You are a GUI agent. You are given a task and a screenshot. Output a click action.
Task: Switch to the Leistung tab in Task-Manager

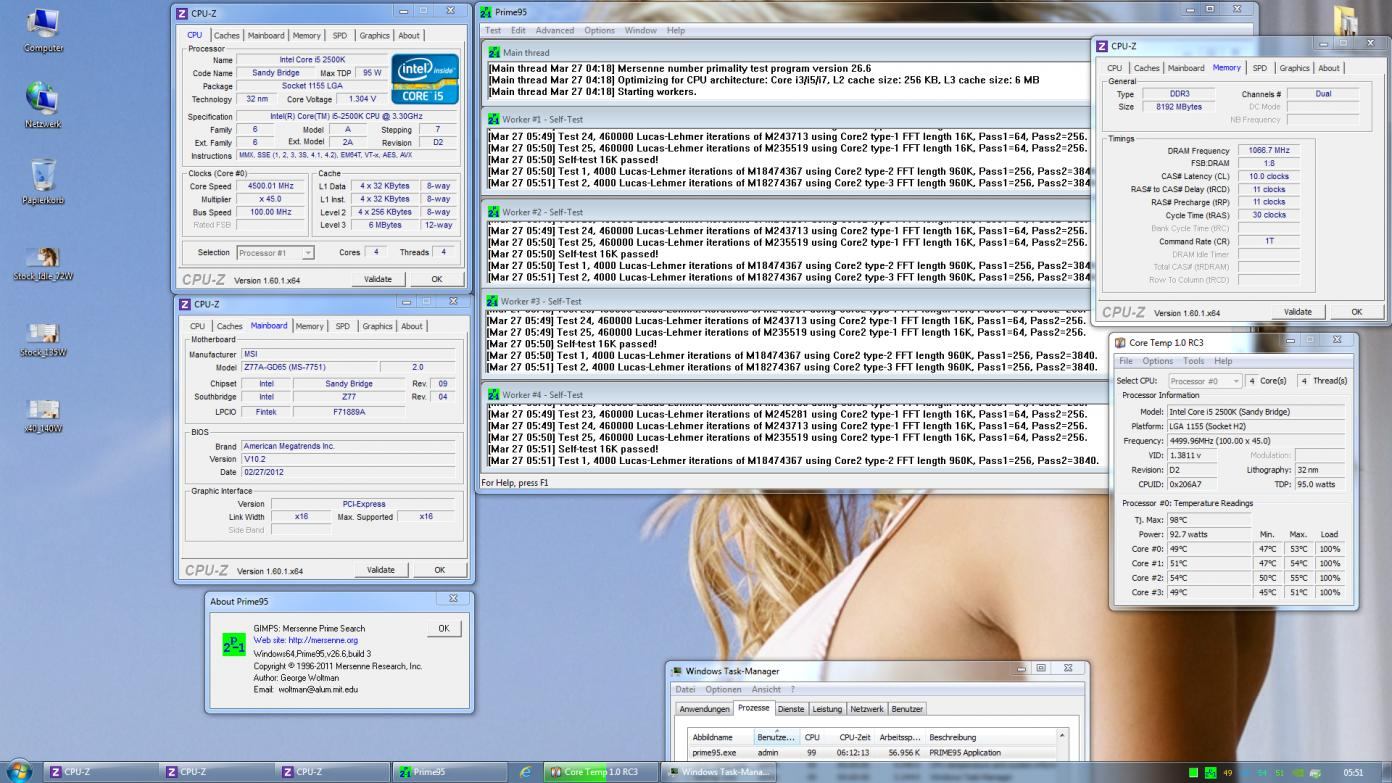(x=827, y=708)
